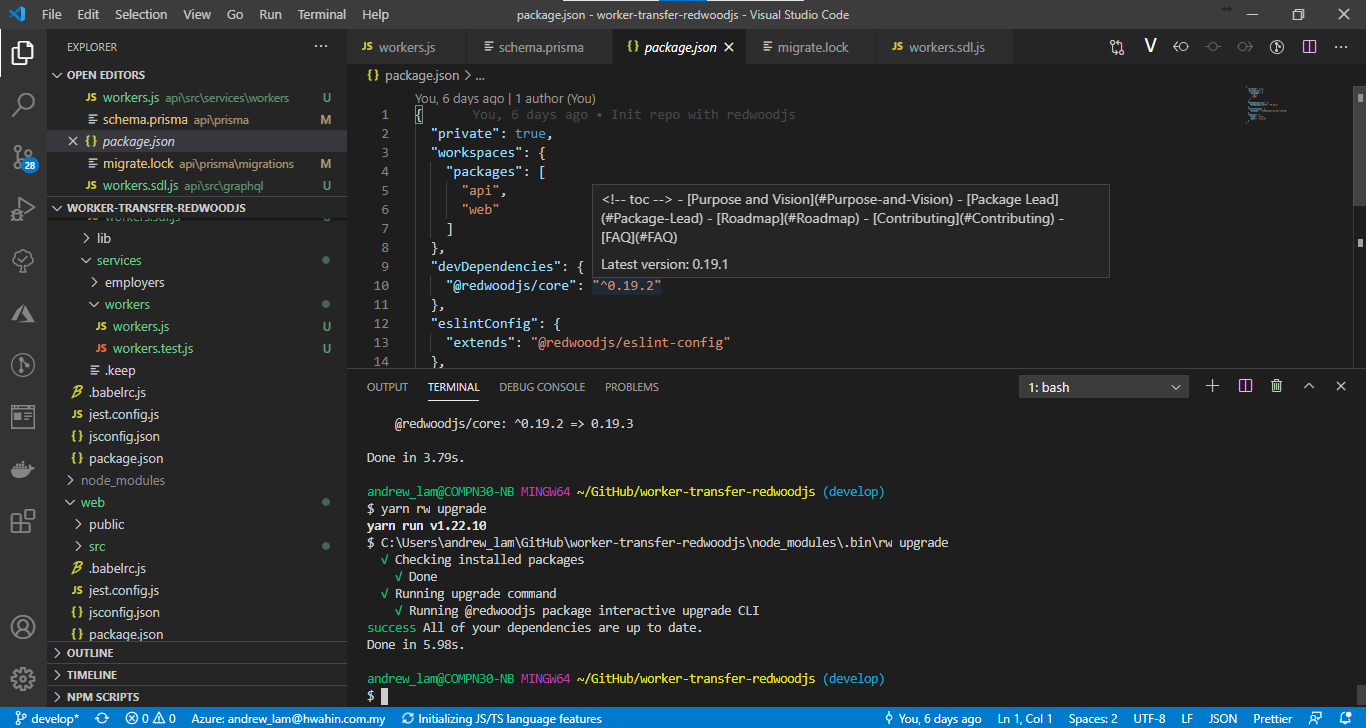Expand the src folder under web

[97, 546]
